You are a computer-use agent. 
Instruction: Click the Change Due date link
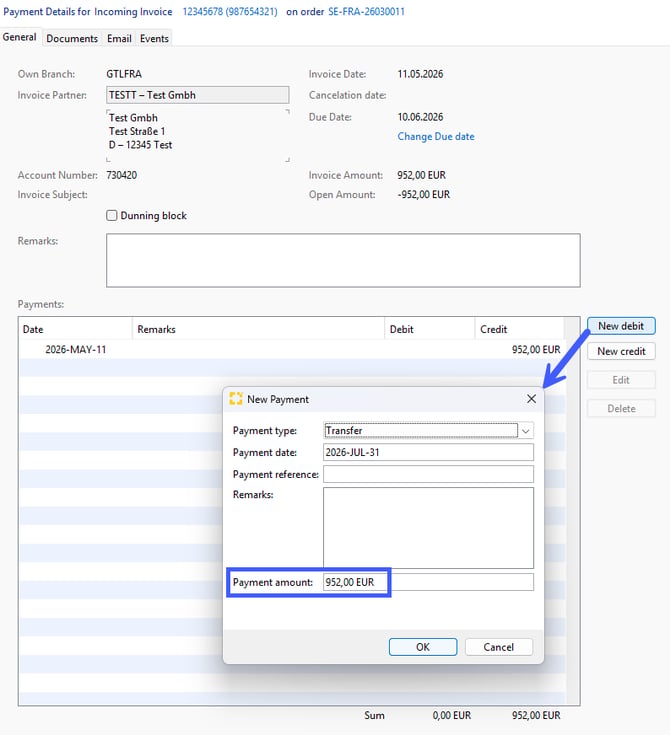coord(436,136)
